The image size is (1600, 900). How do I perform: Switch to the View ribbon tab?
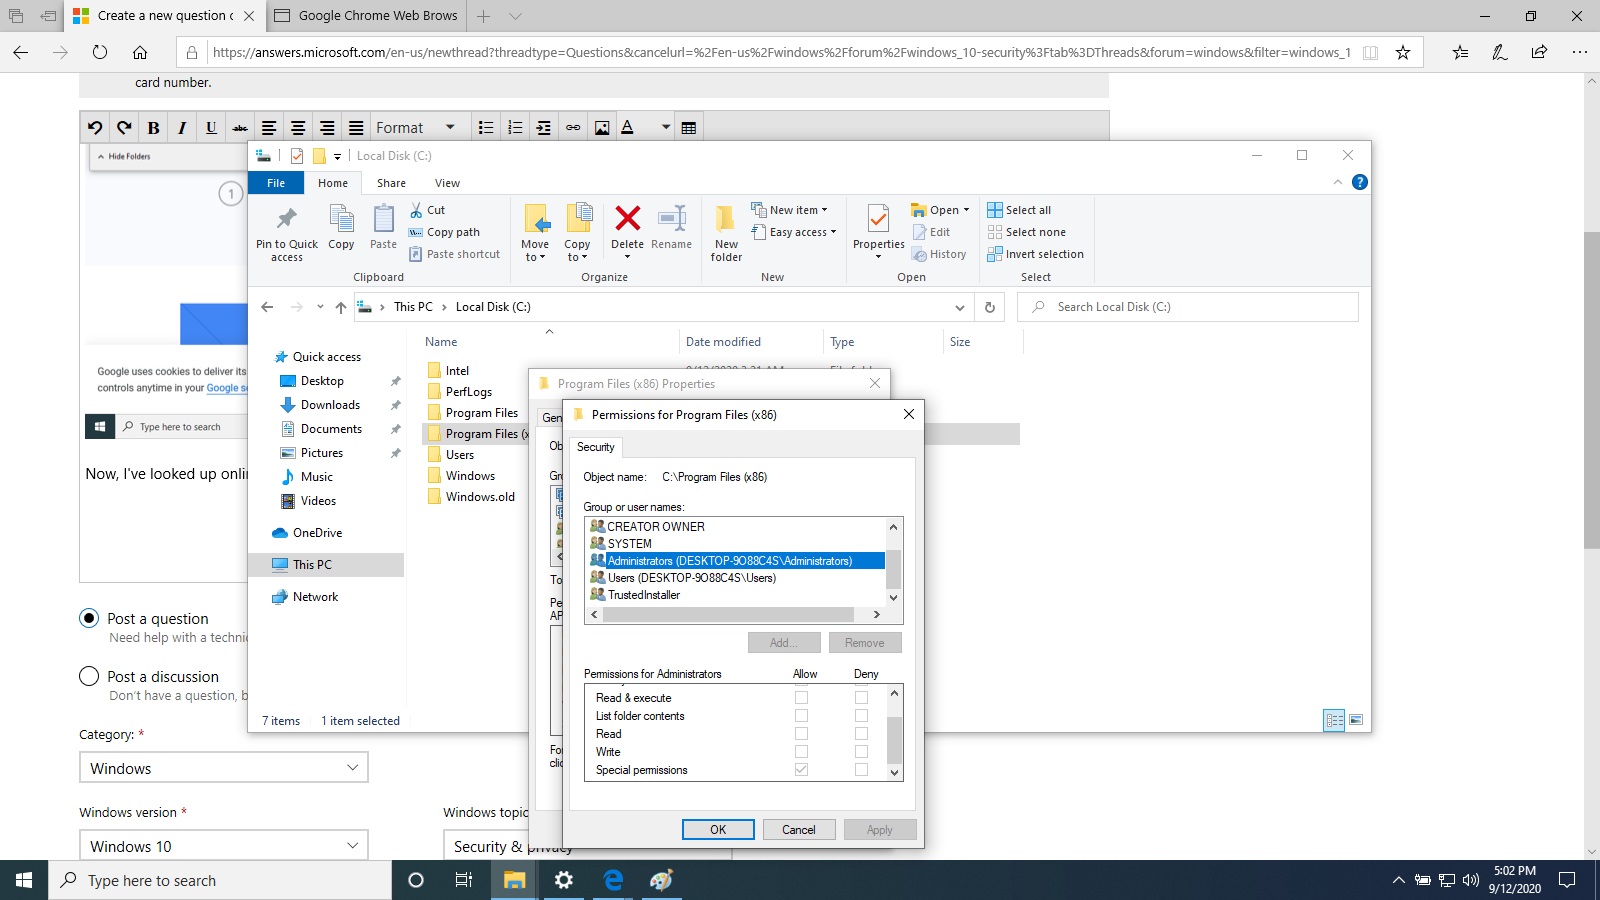click(447, 183)
